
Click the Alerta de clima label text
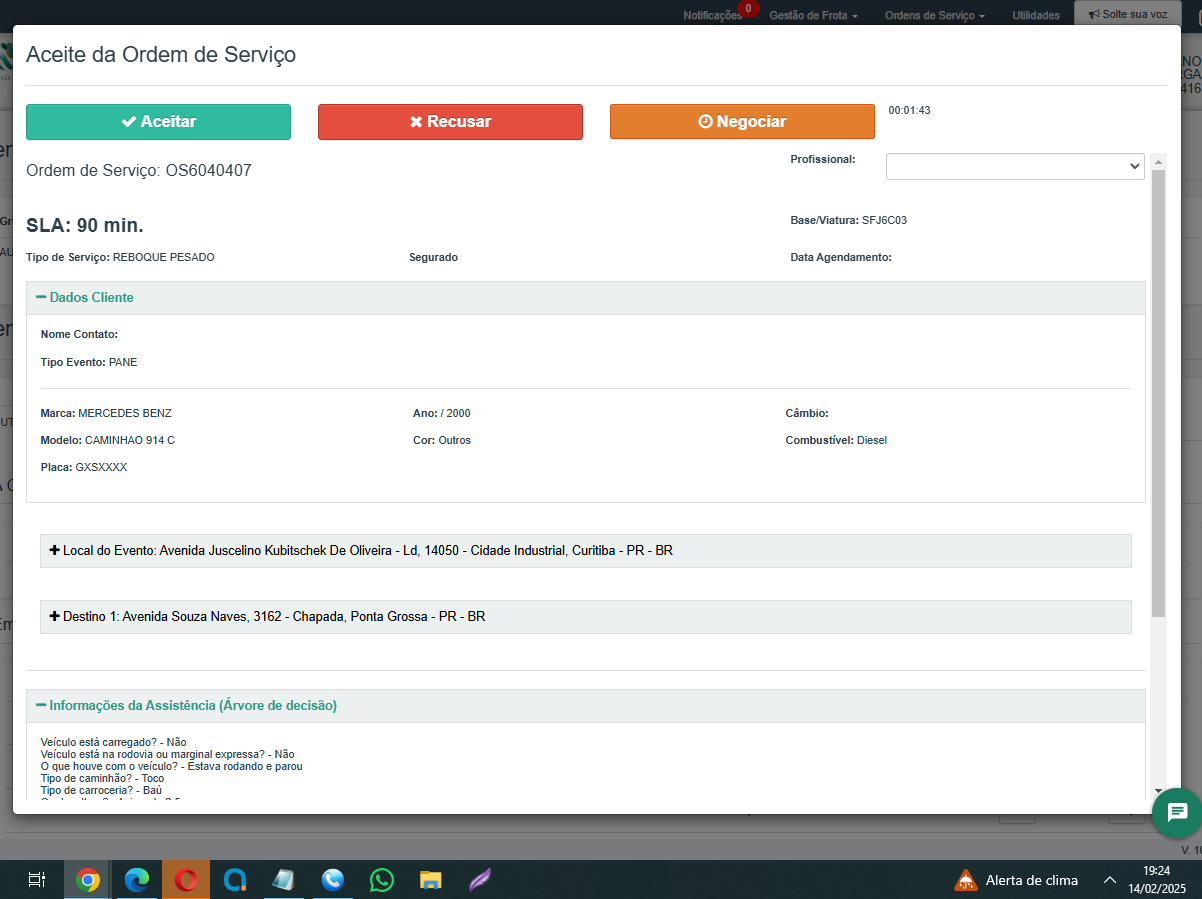coord(1032,880)
